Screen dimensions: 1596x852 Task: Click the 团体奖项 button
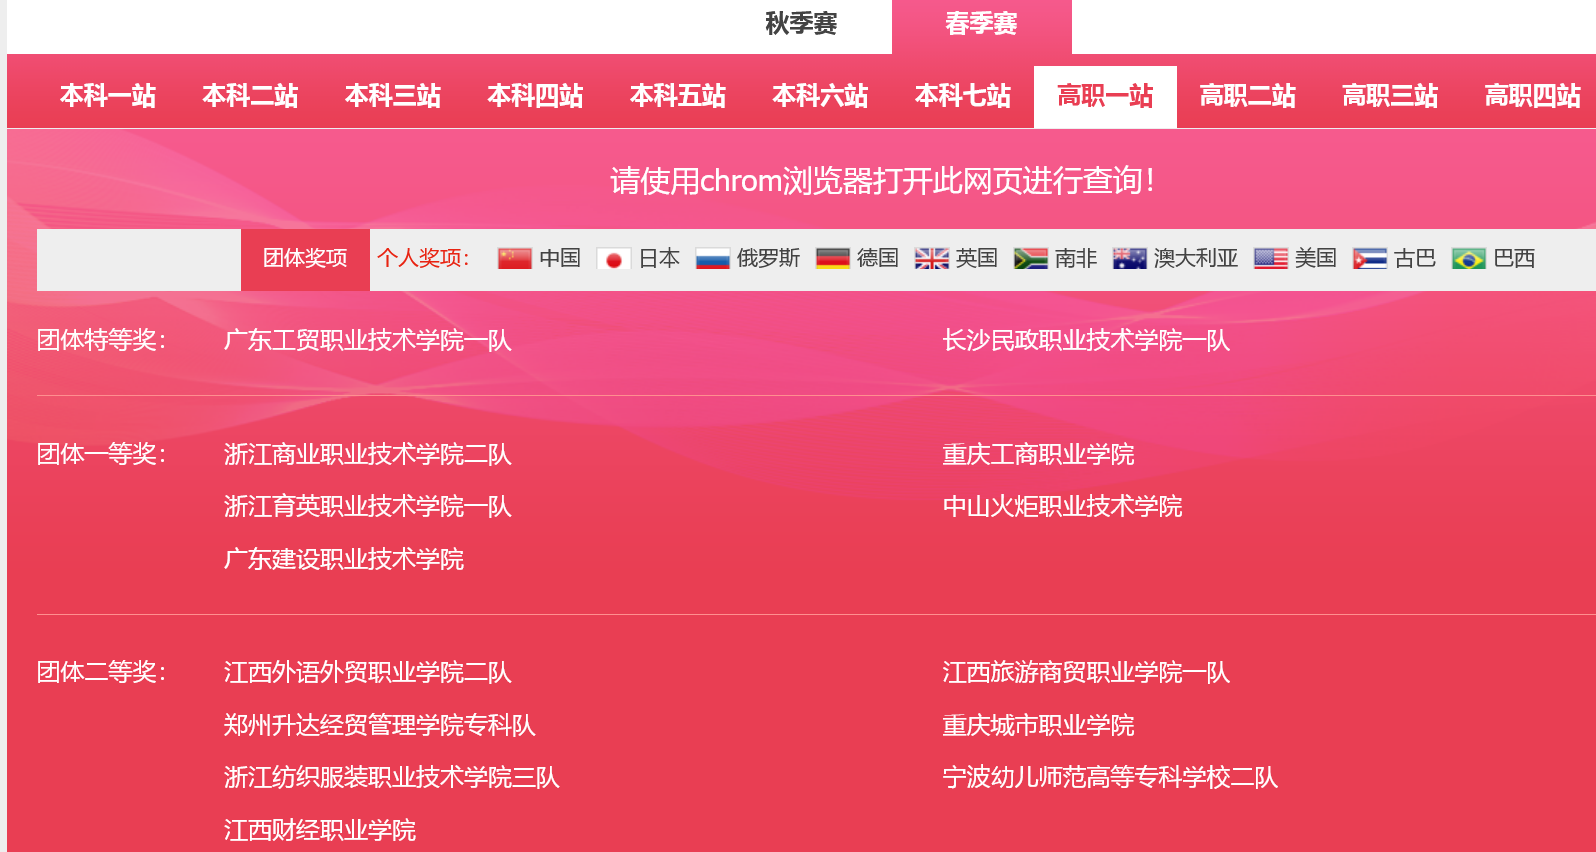coord(305,259)
